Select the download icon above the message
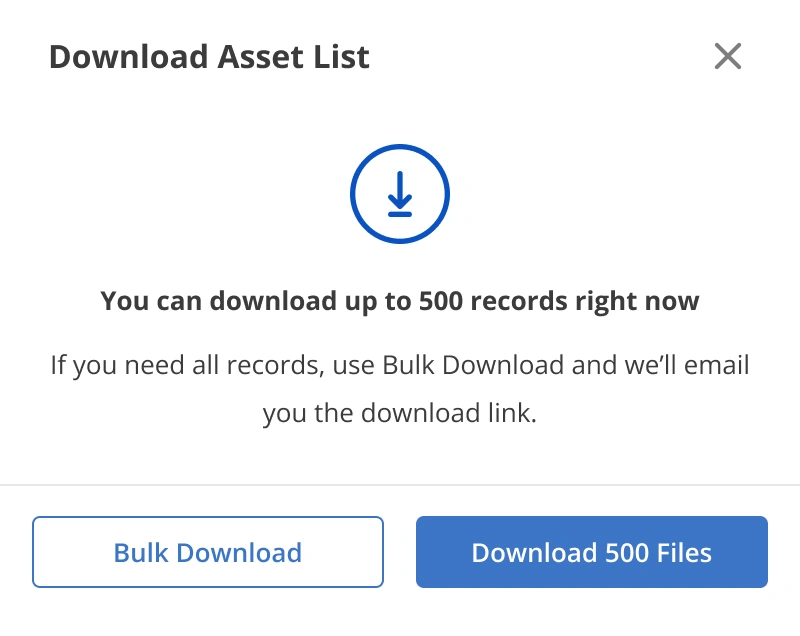 [400, 193]
